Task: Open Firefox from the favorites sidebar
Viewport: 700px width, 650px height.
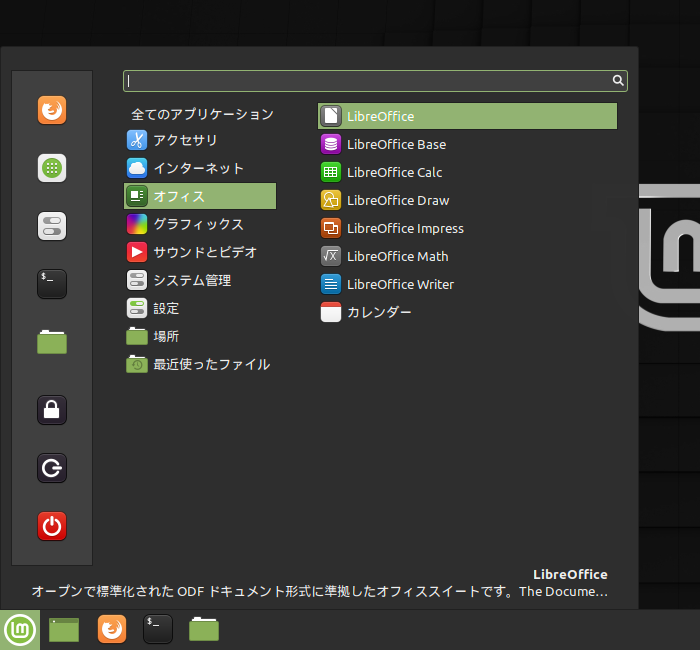Action: click(52, 110)
